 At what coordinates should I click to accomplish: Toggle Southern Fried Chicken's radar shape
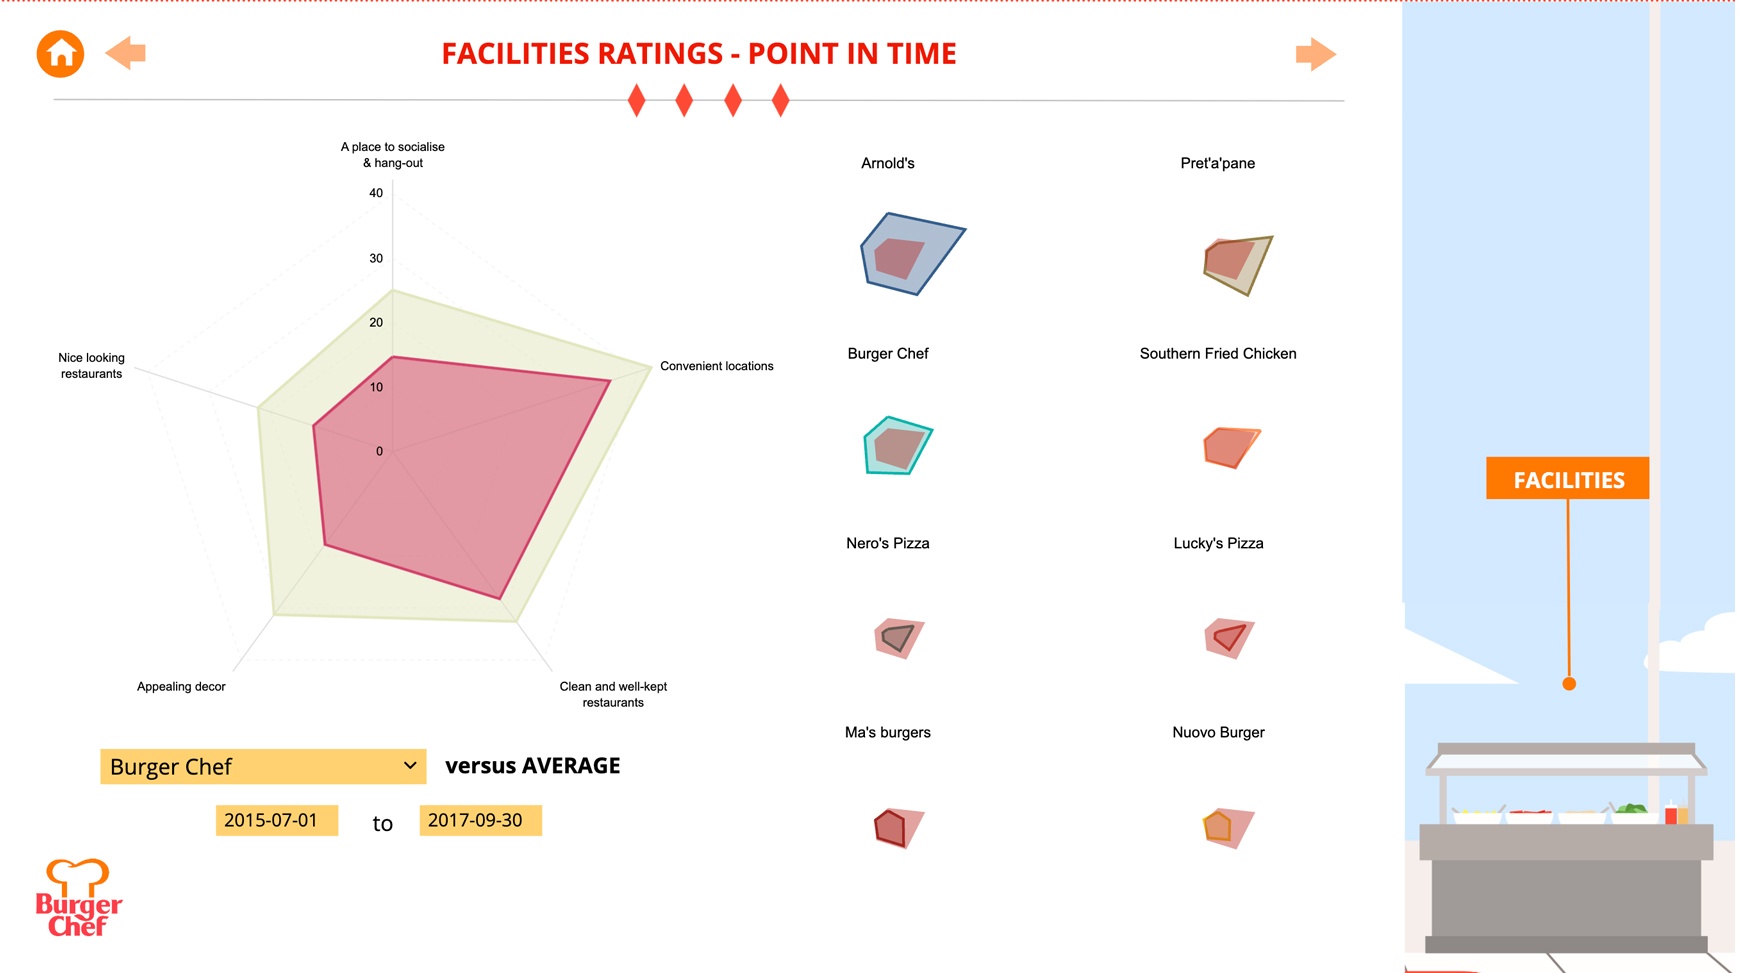(1231, 447)
